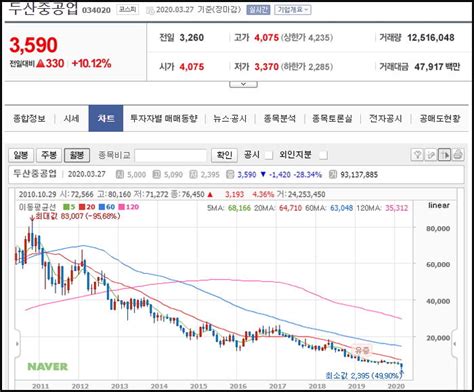Image resolution: width=474 pixels, height=392 pixels.
Task: Click the 하한가 2,285 text
Action: [x=307, y=67]
